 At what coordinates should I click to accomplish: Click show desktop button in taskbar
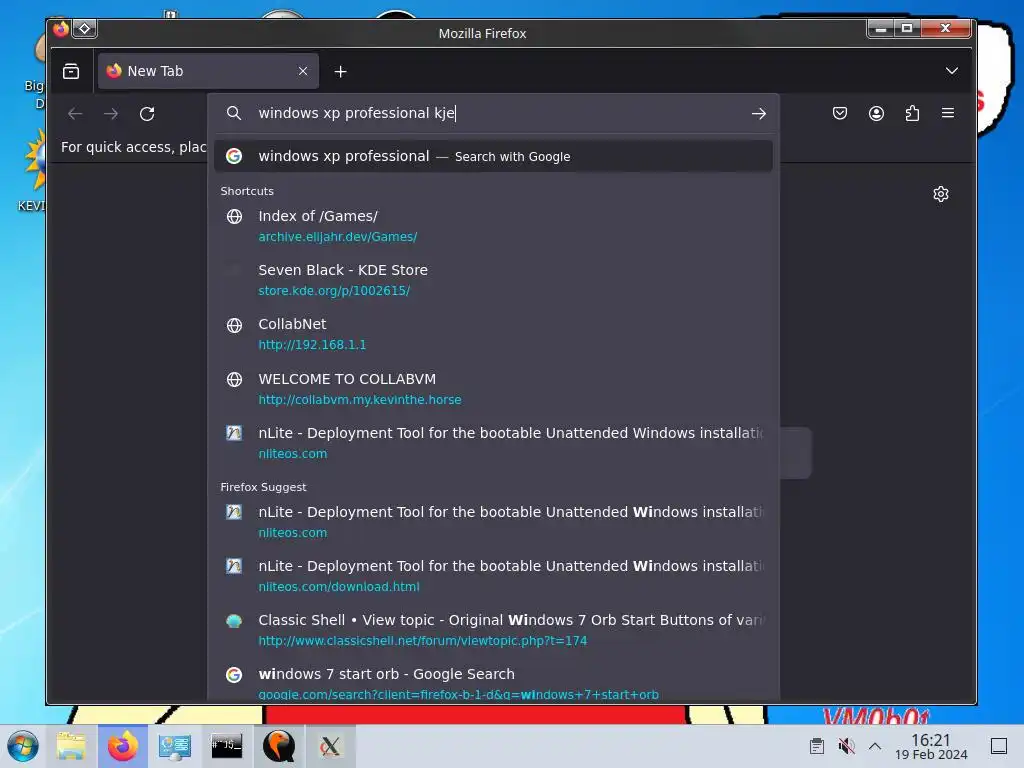[999, 746]
